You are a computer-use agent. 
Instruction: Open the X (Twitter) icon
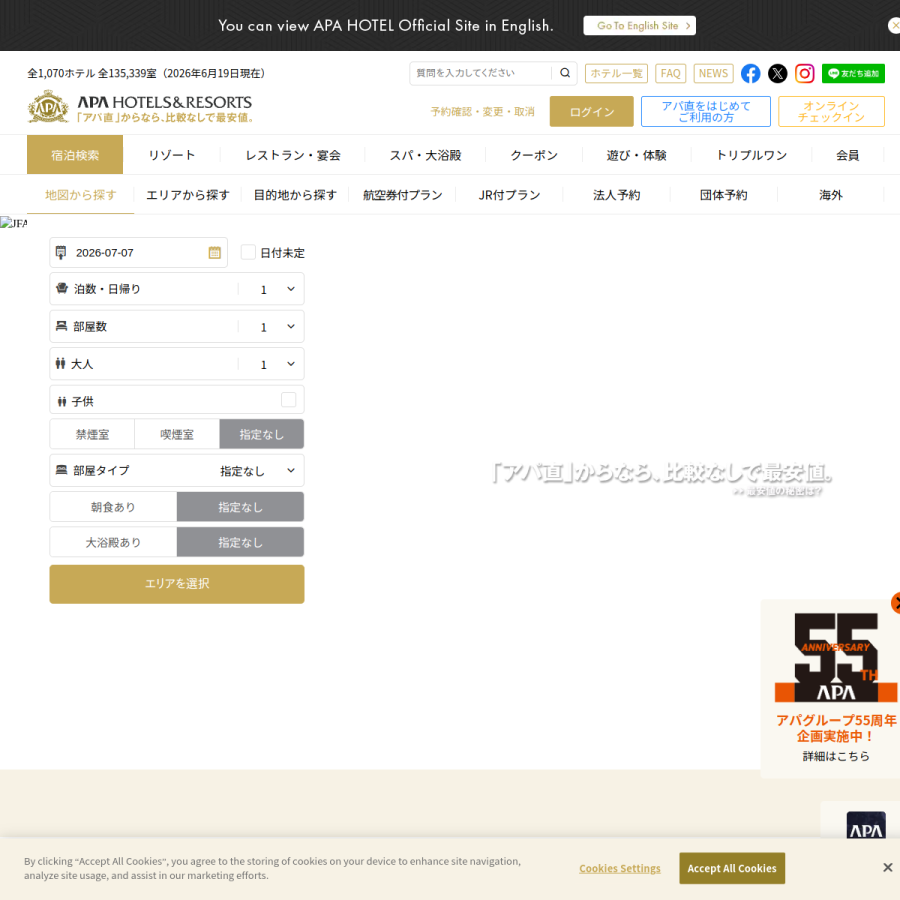point(777,73)
